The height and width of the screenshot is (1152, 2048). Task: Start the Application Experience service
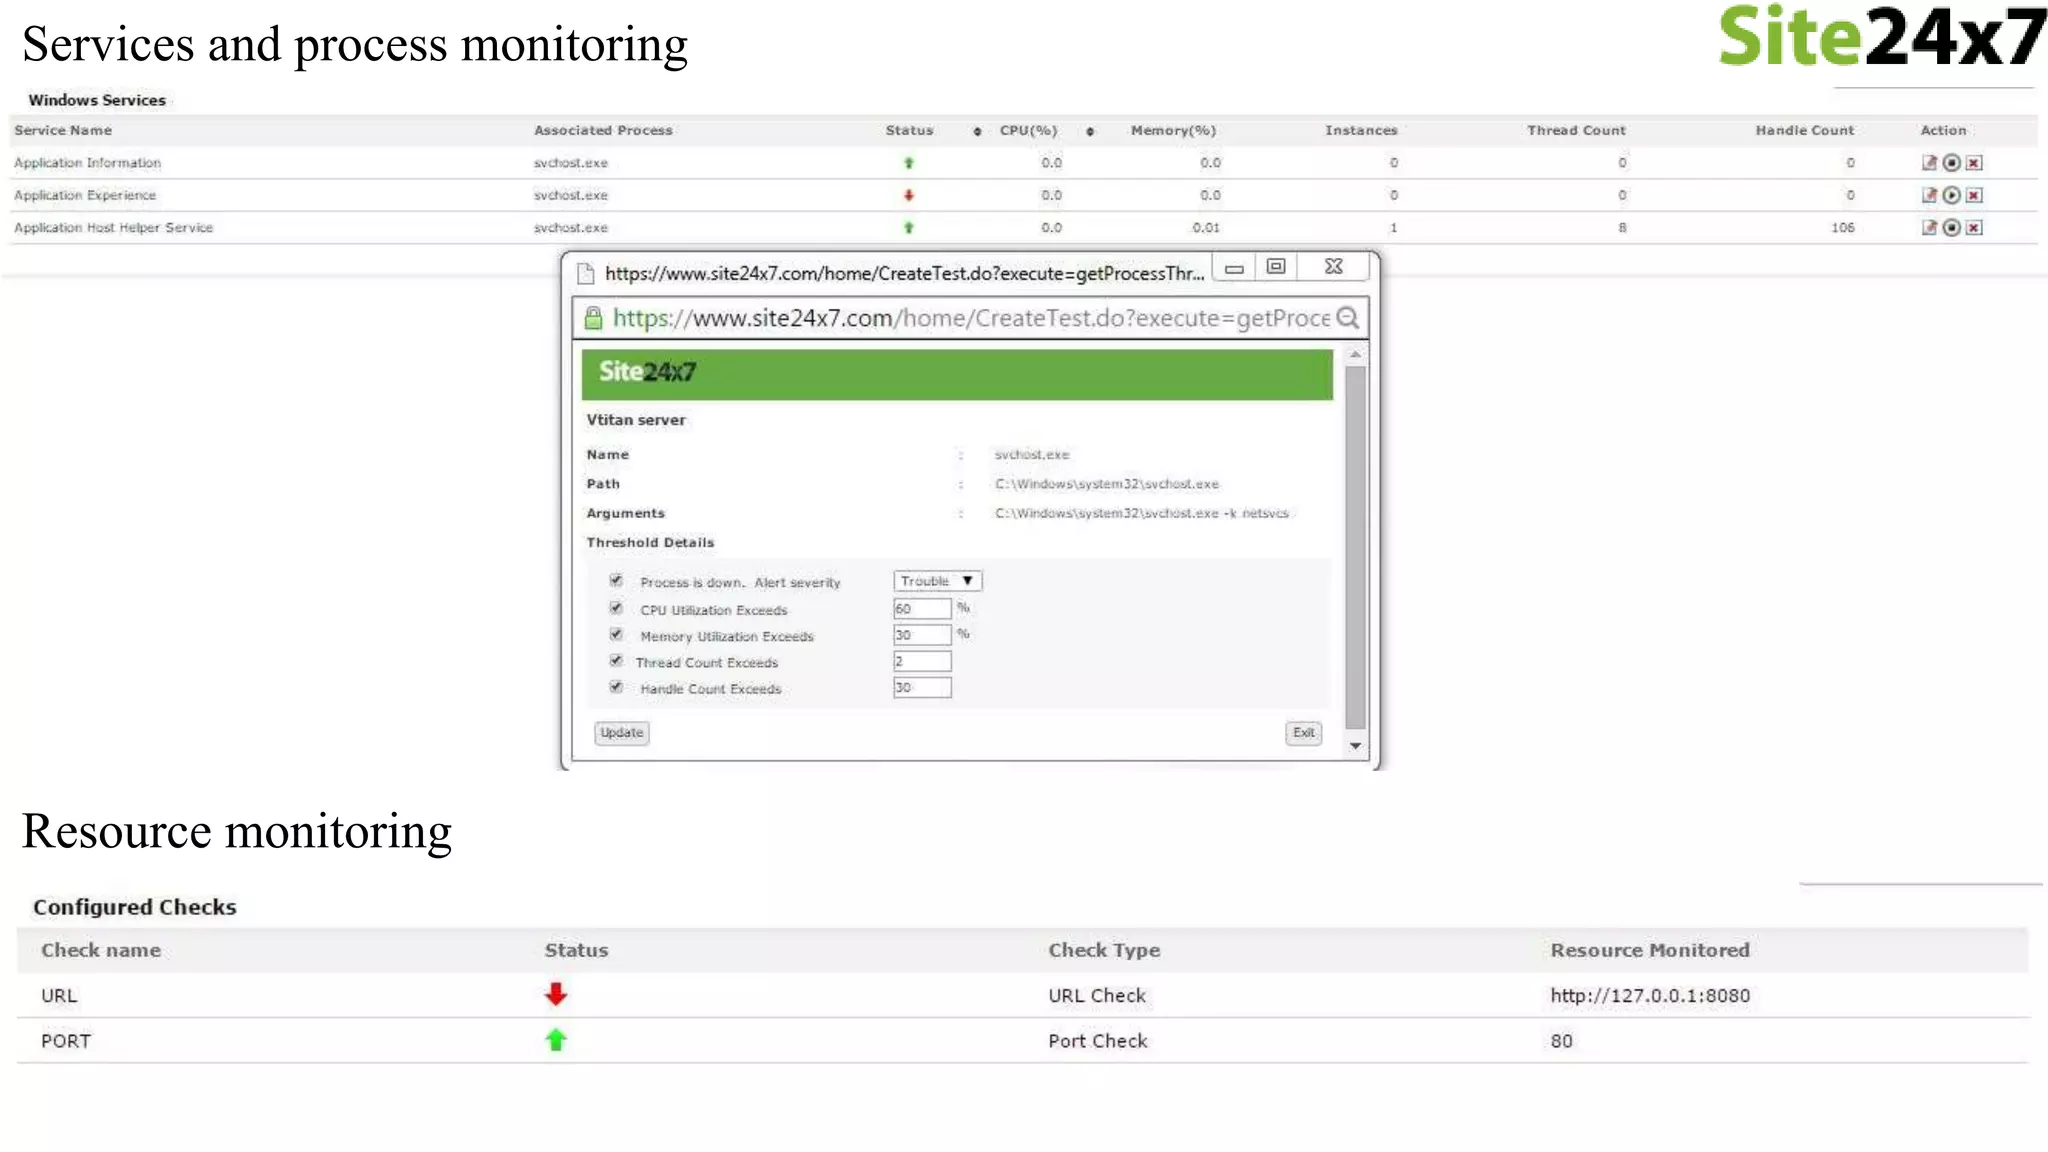tap(1951, 195)
